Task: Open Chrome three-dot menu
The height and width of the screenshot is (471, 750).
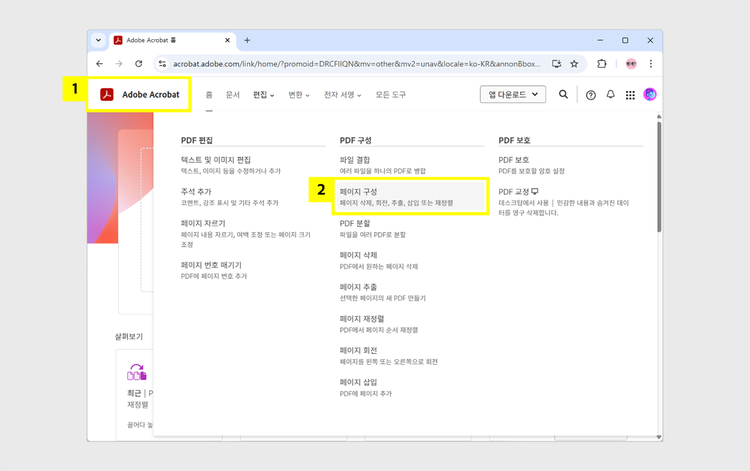Action: point(651,64)
